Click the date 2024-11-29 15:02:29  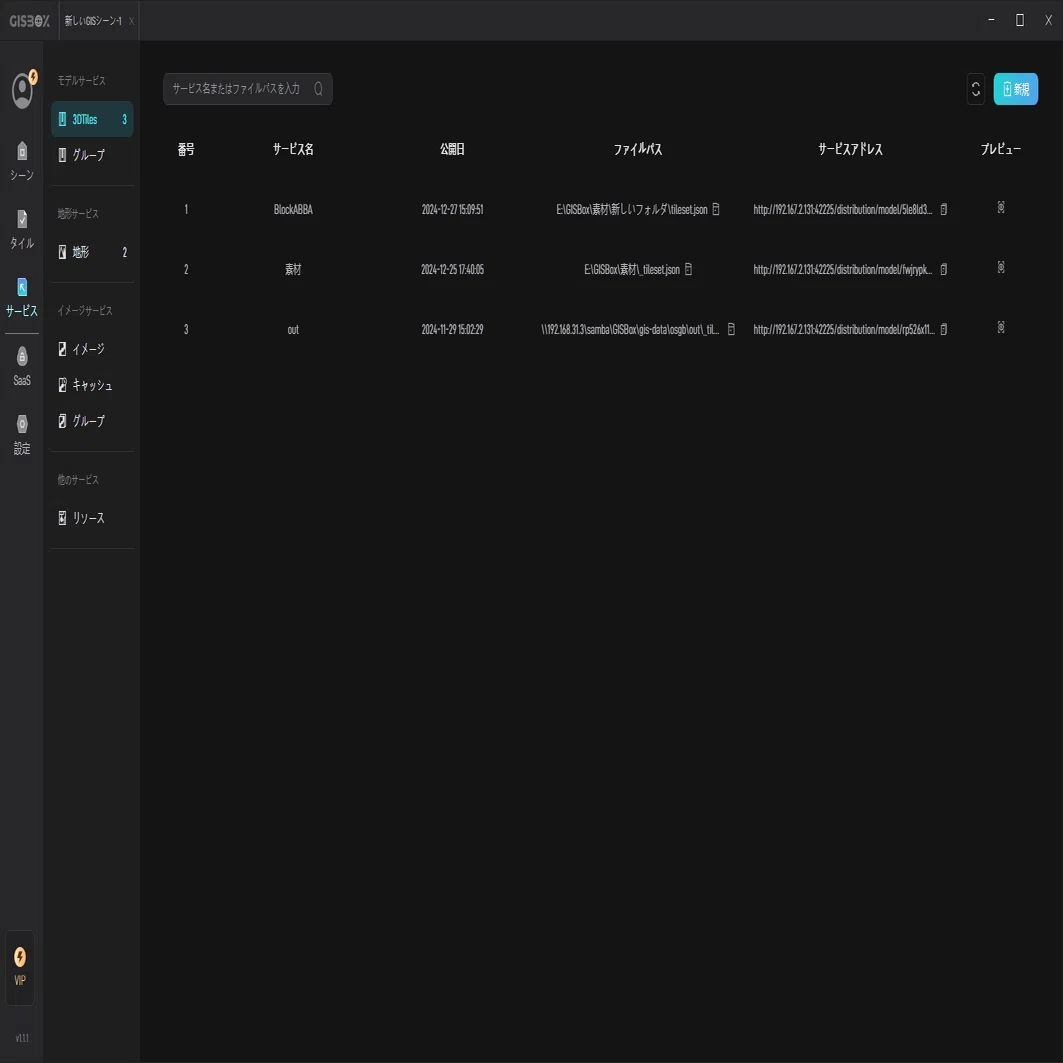coord(452,329)
